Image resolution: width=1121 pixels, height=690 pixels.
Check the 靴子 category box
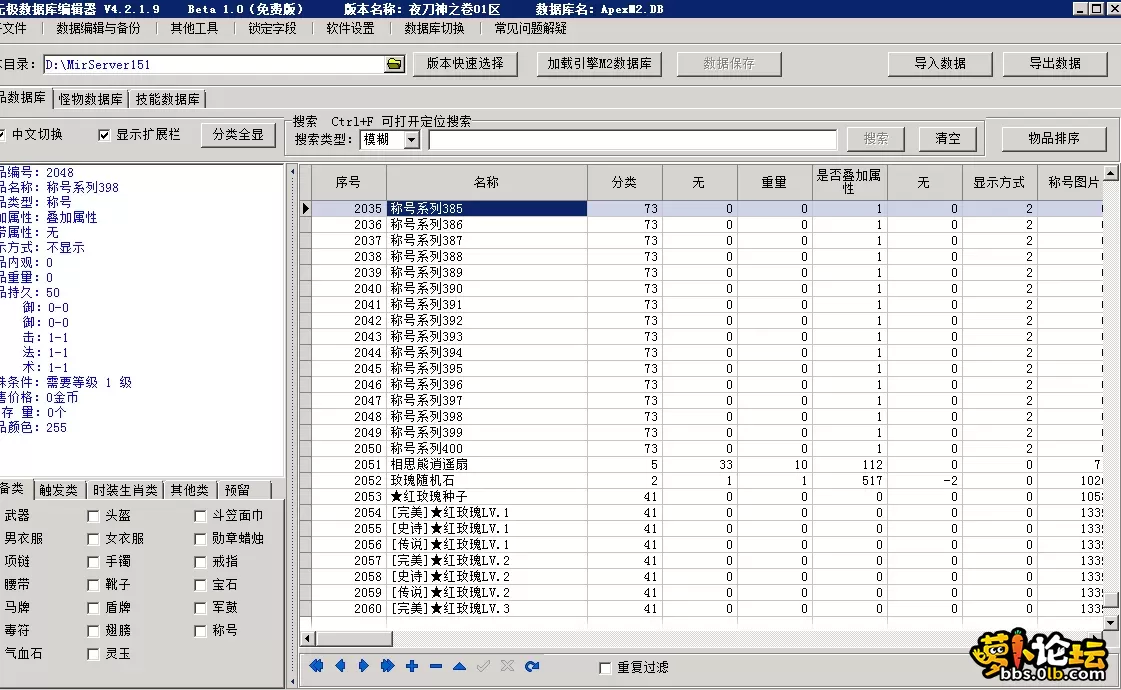pyautogui.click(x=93, y=585)
